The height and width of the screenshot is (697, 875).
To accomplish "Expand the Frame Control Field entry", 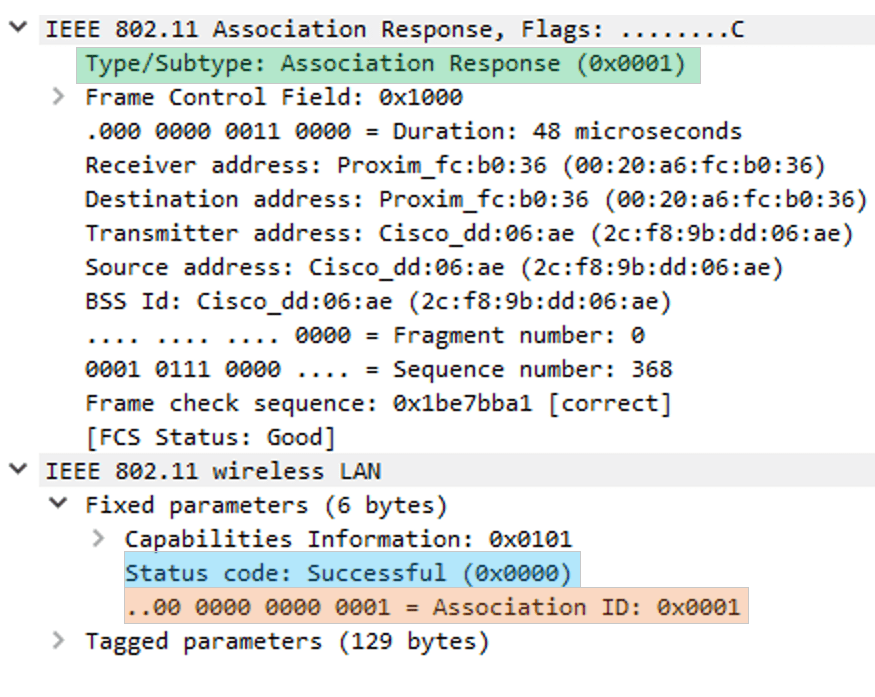I will [x=59, y=97].
